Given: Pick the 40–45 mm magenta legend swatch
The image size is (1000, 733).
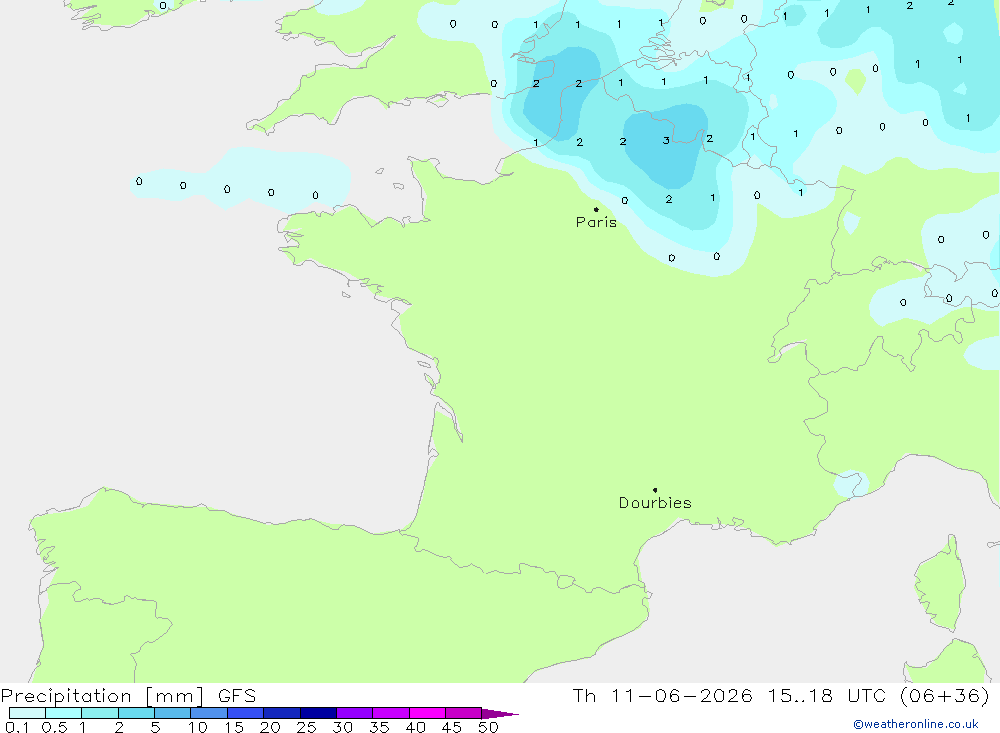Looking at the screenshot, I should [427, 713].
